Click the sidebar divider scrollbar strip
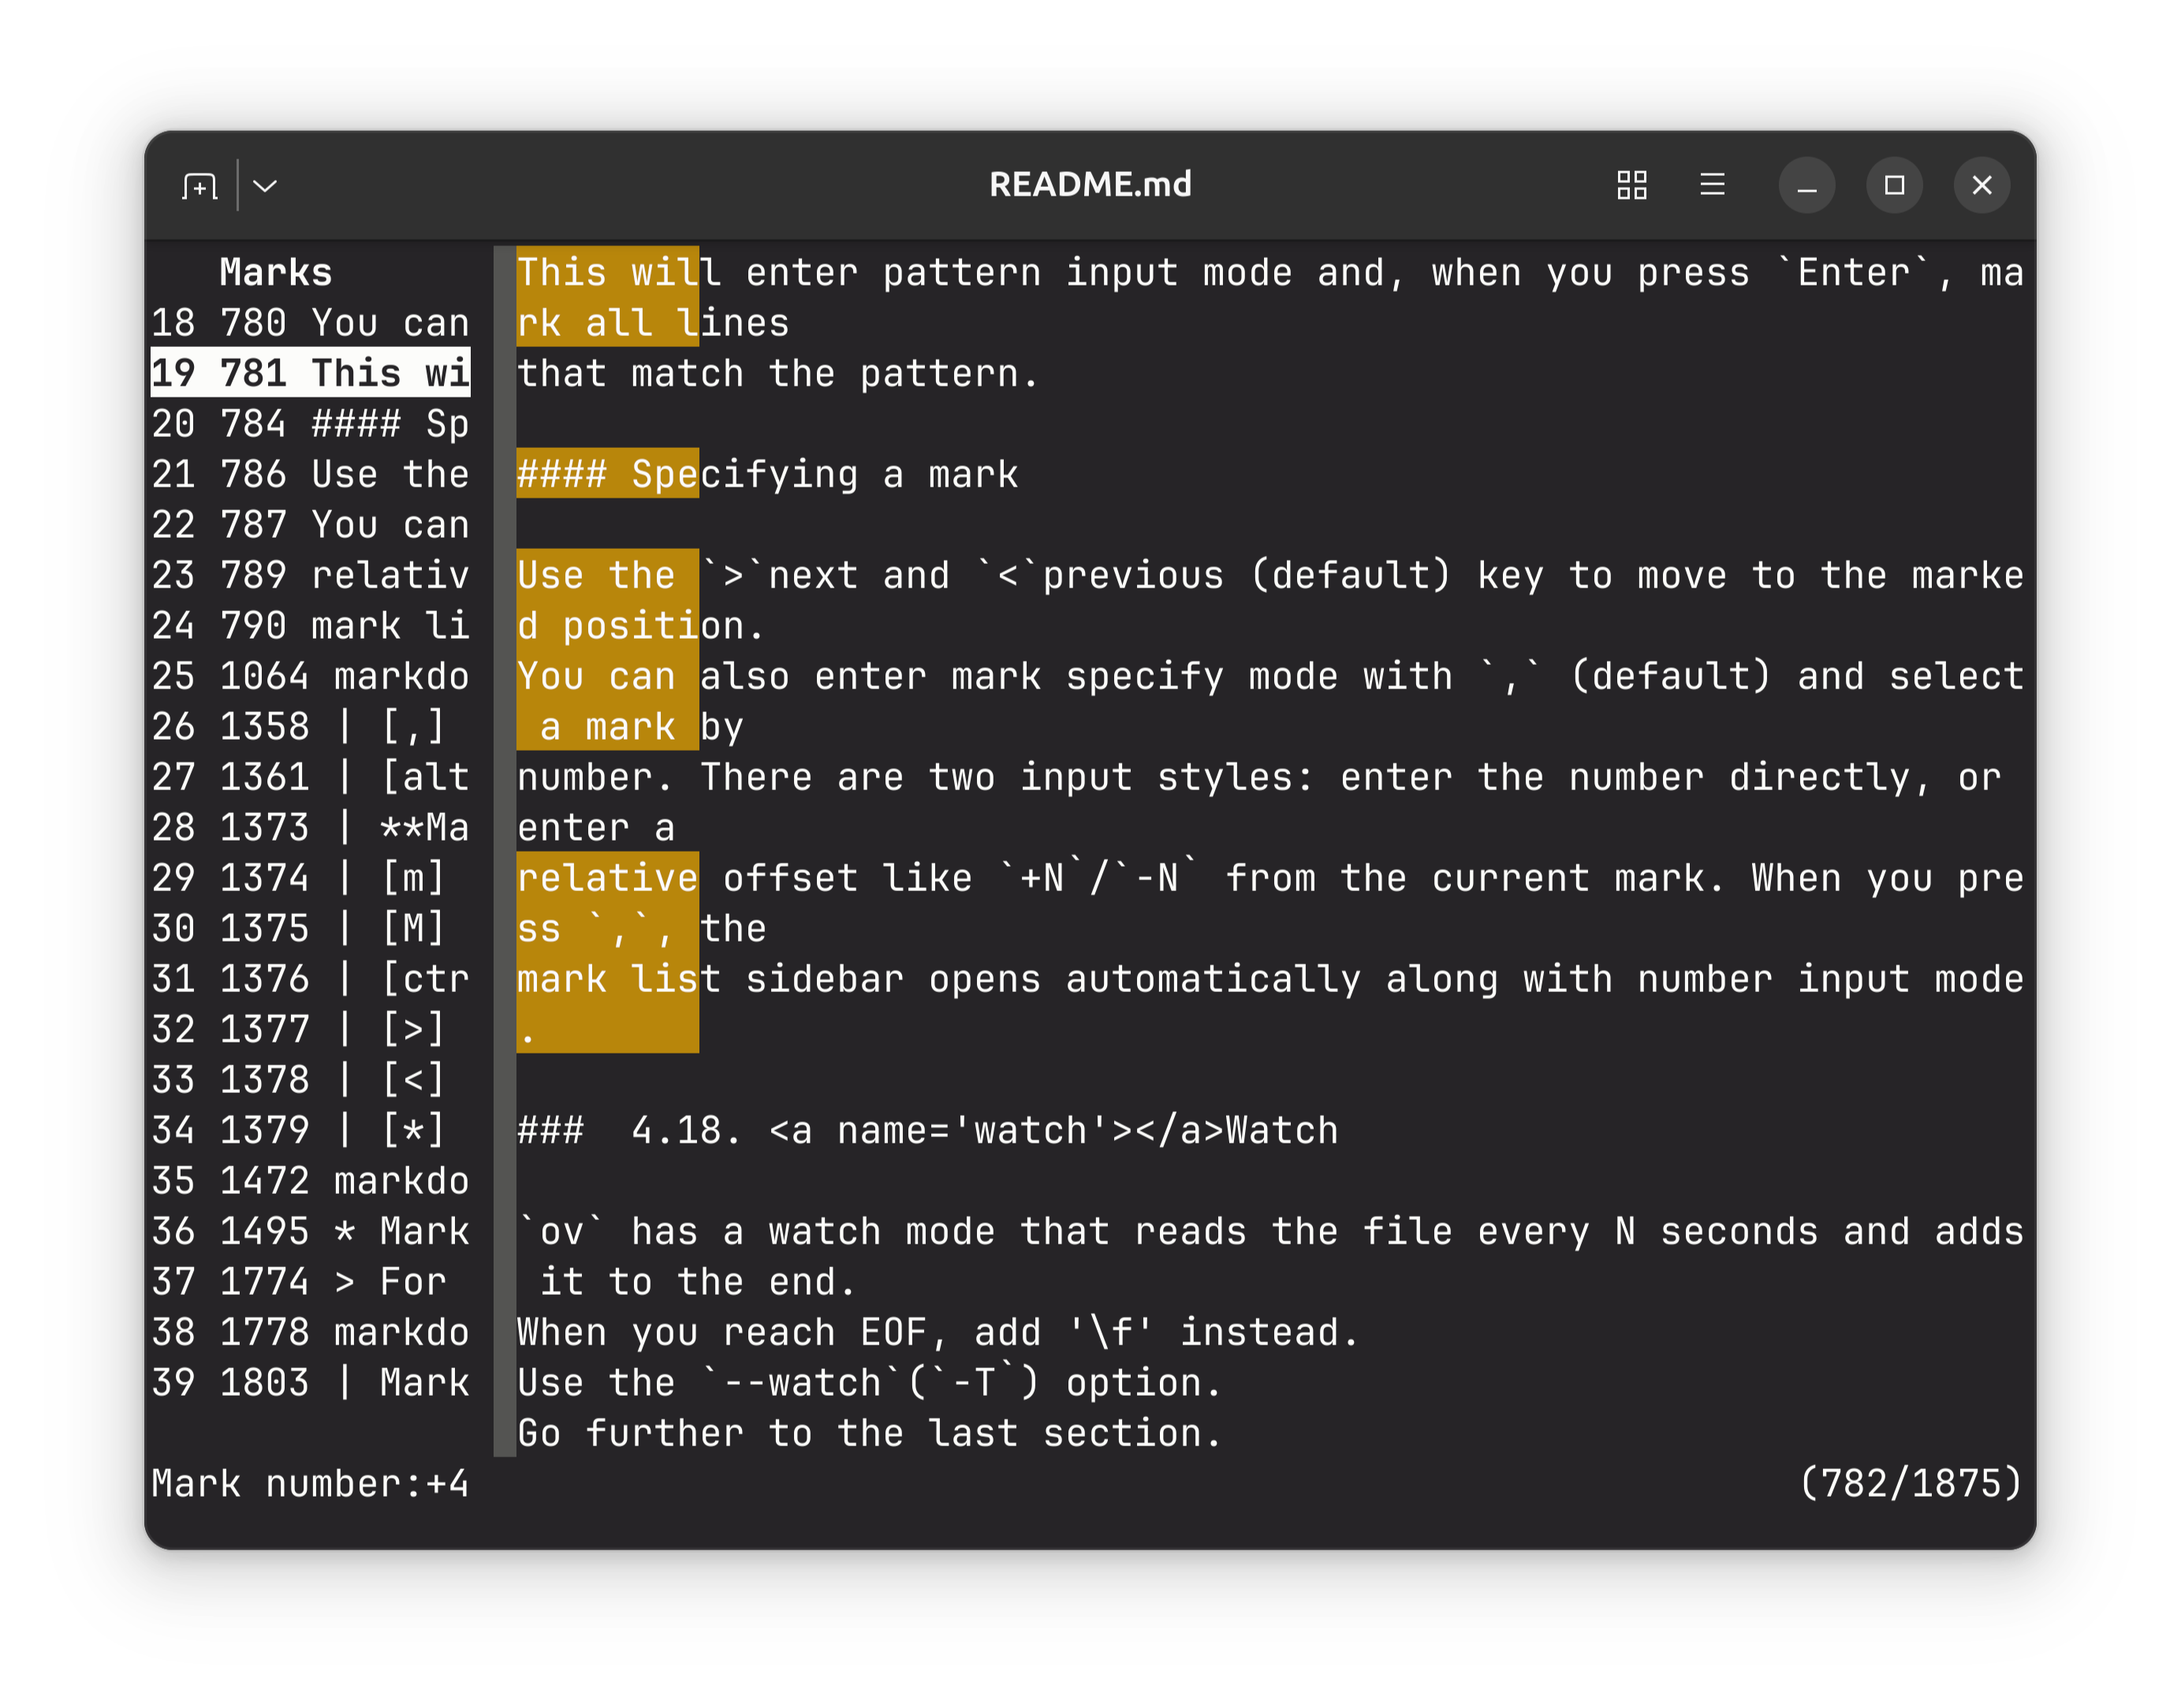2181x1708 pixels. (x=504, y=850)
